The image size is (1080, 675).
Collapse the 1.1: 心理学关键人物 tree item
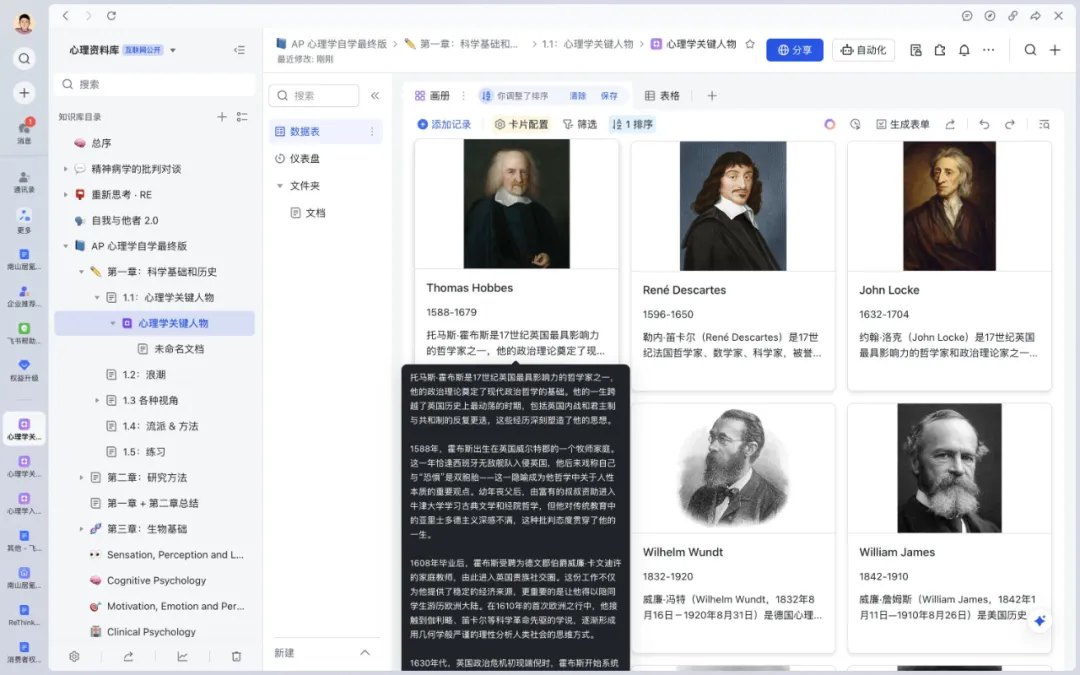click(x=96, y=298)
